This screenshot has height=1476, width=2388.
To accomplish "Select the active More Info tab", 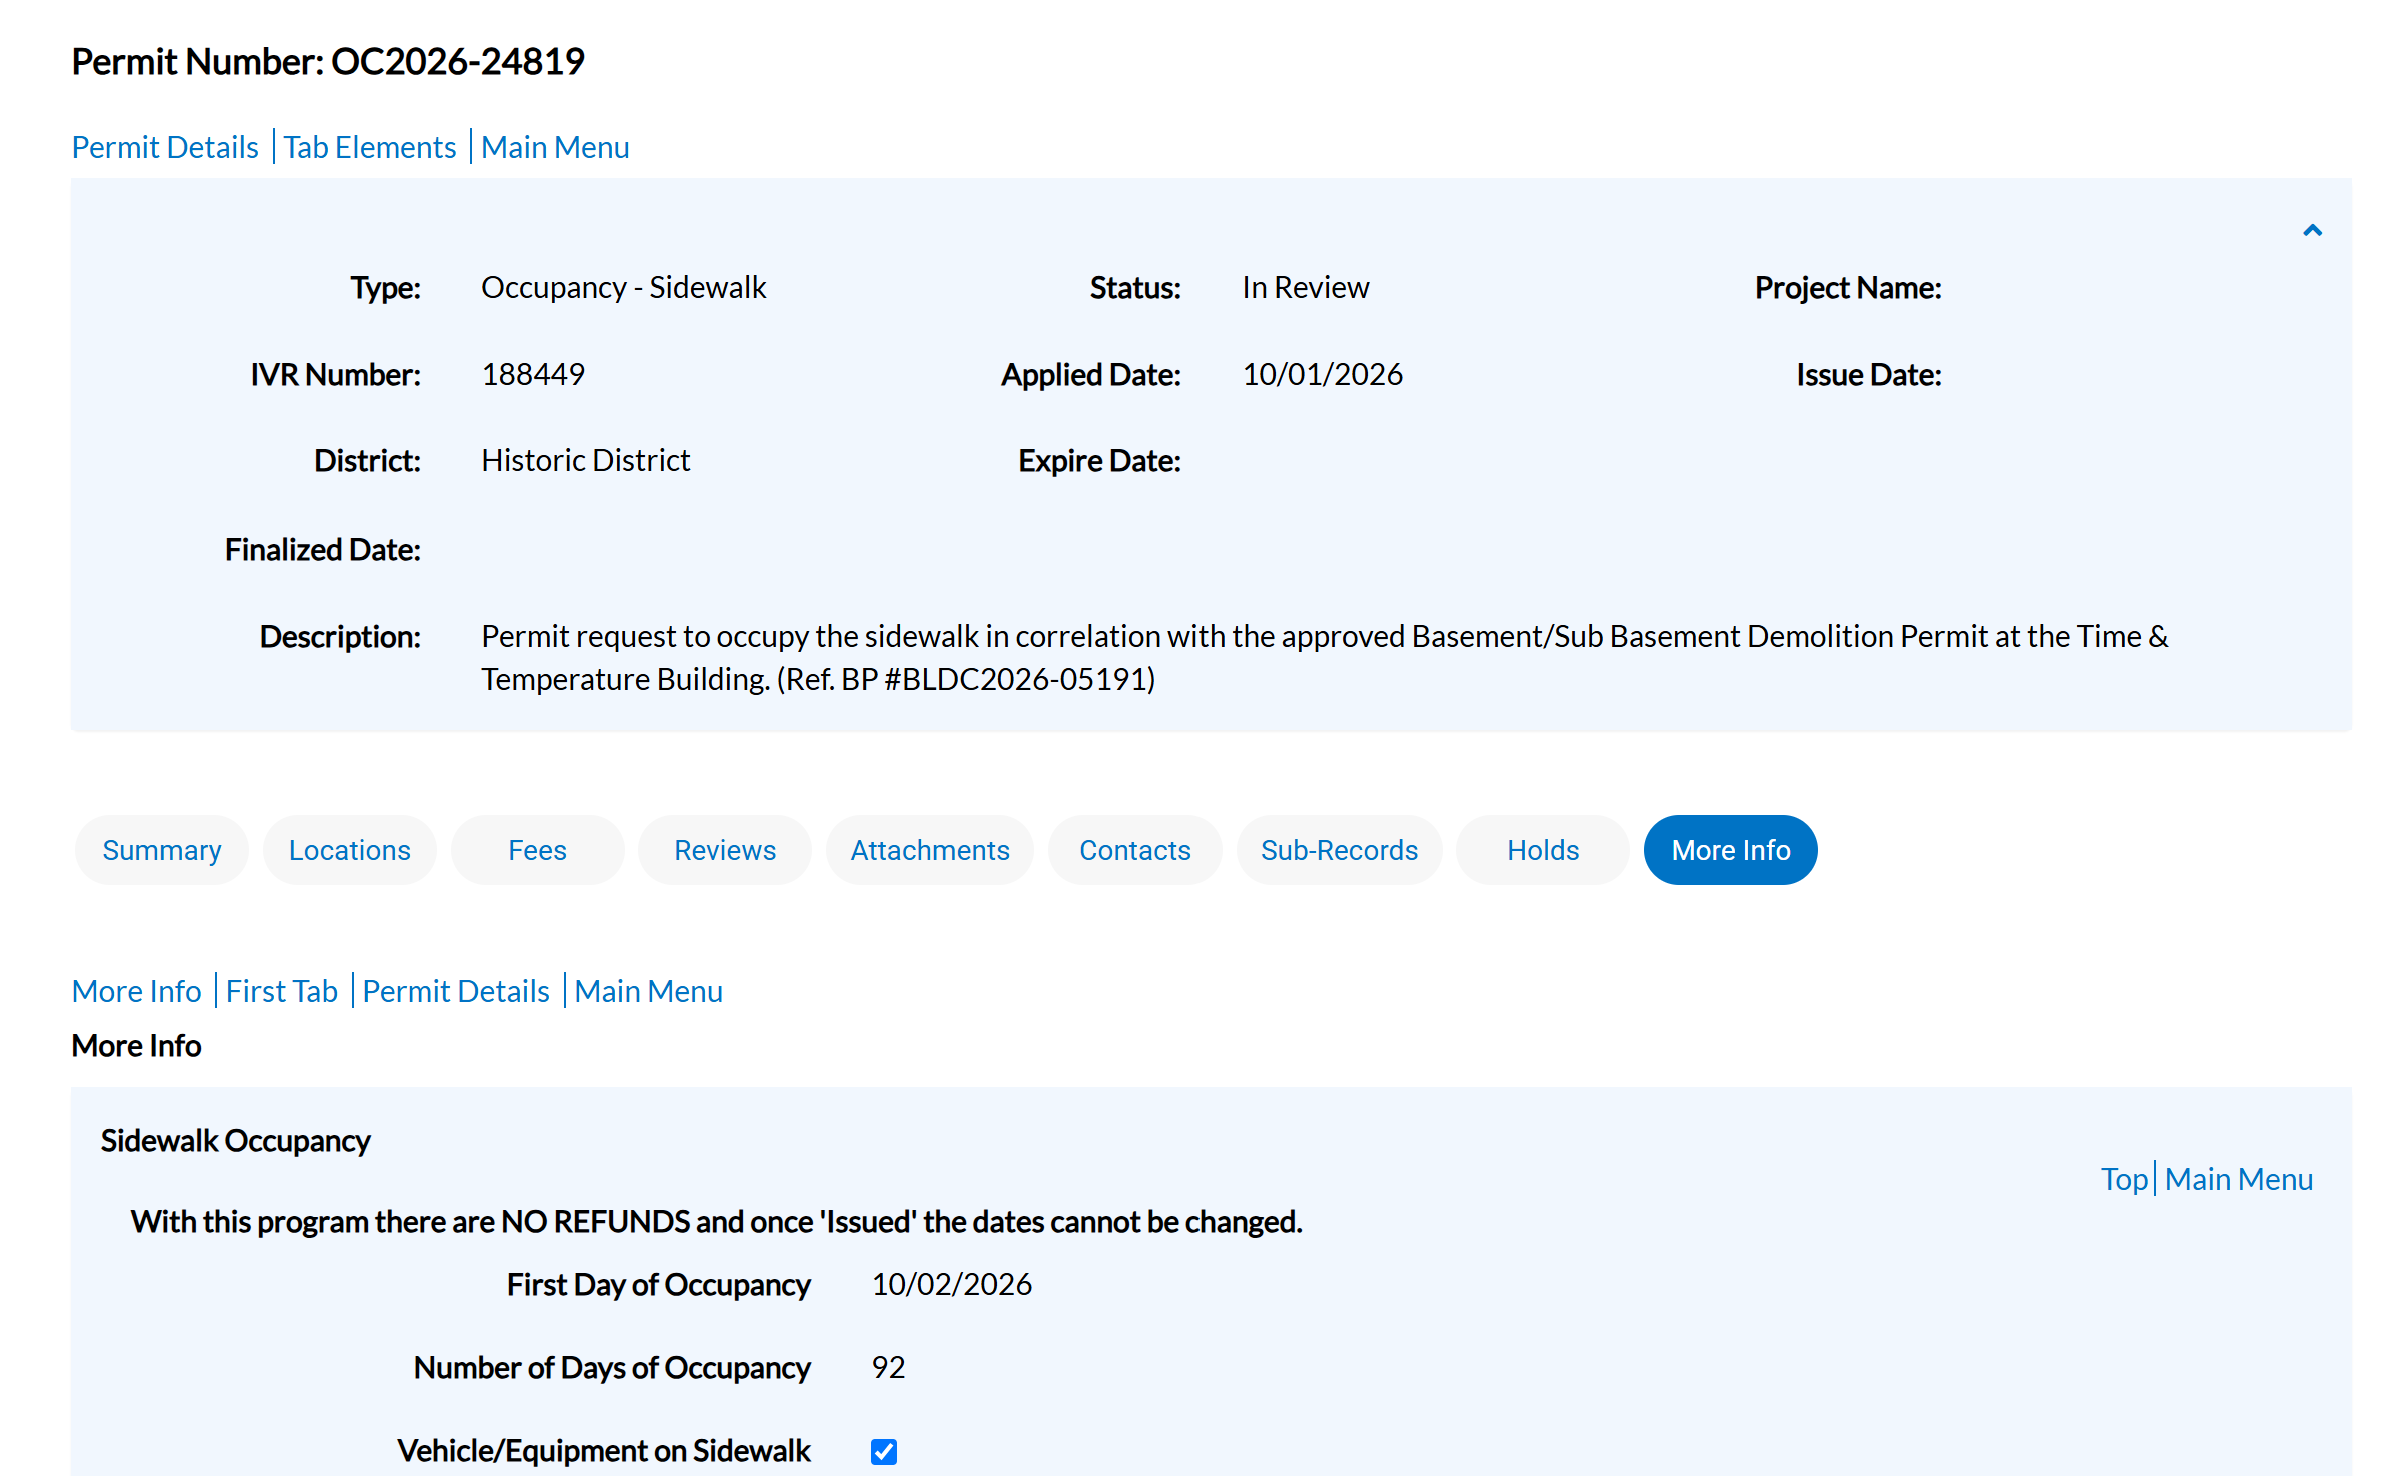I will click(x=1731, y=850).
